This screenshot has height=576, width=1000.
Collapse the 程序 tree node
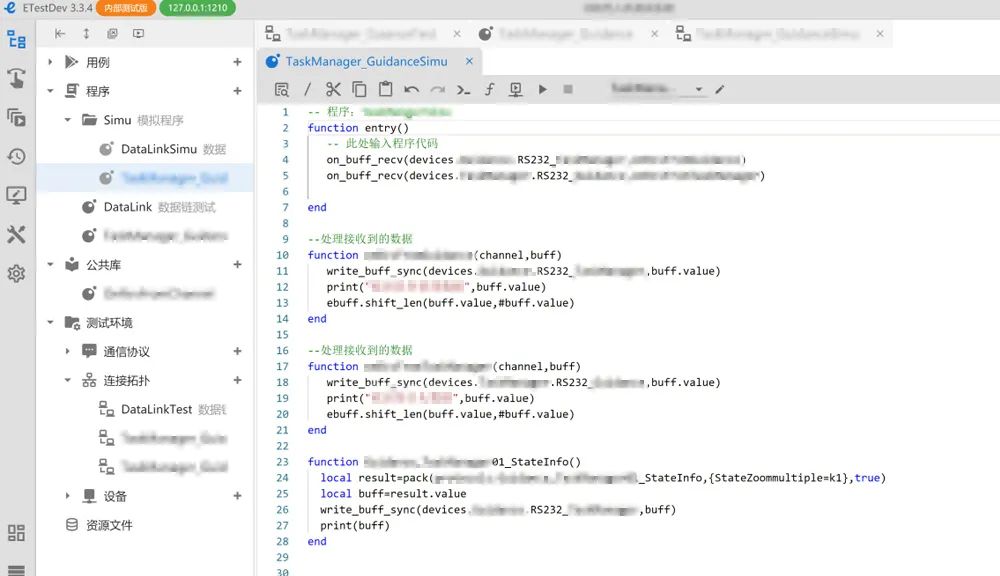point(50,91)
